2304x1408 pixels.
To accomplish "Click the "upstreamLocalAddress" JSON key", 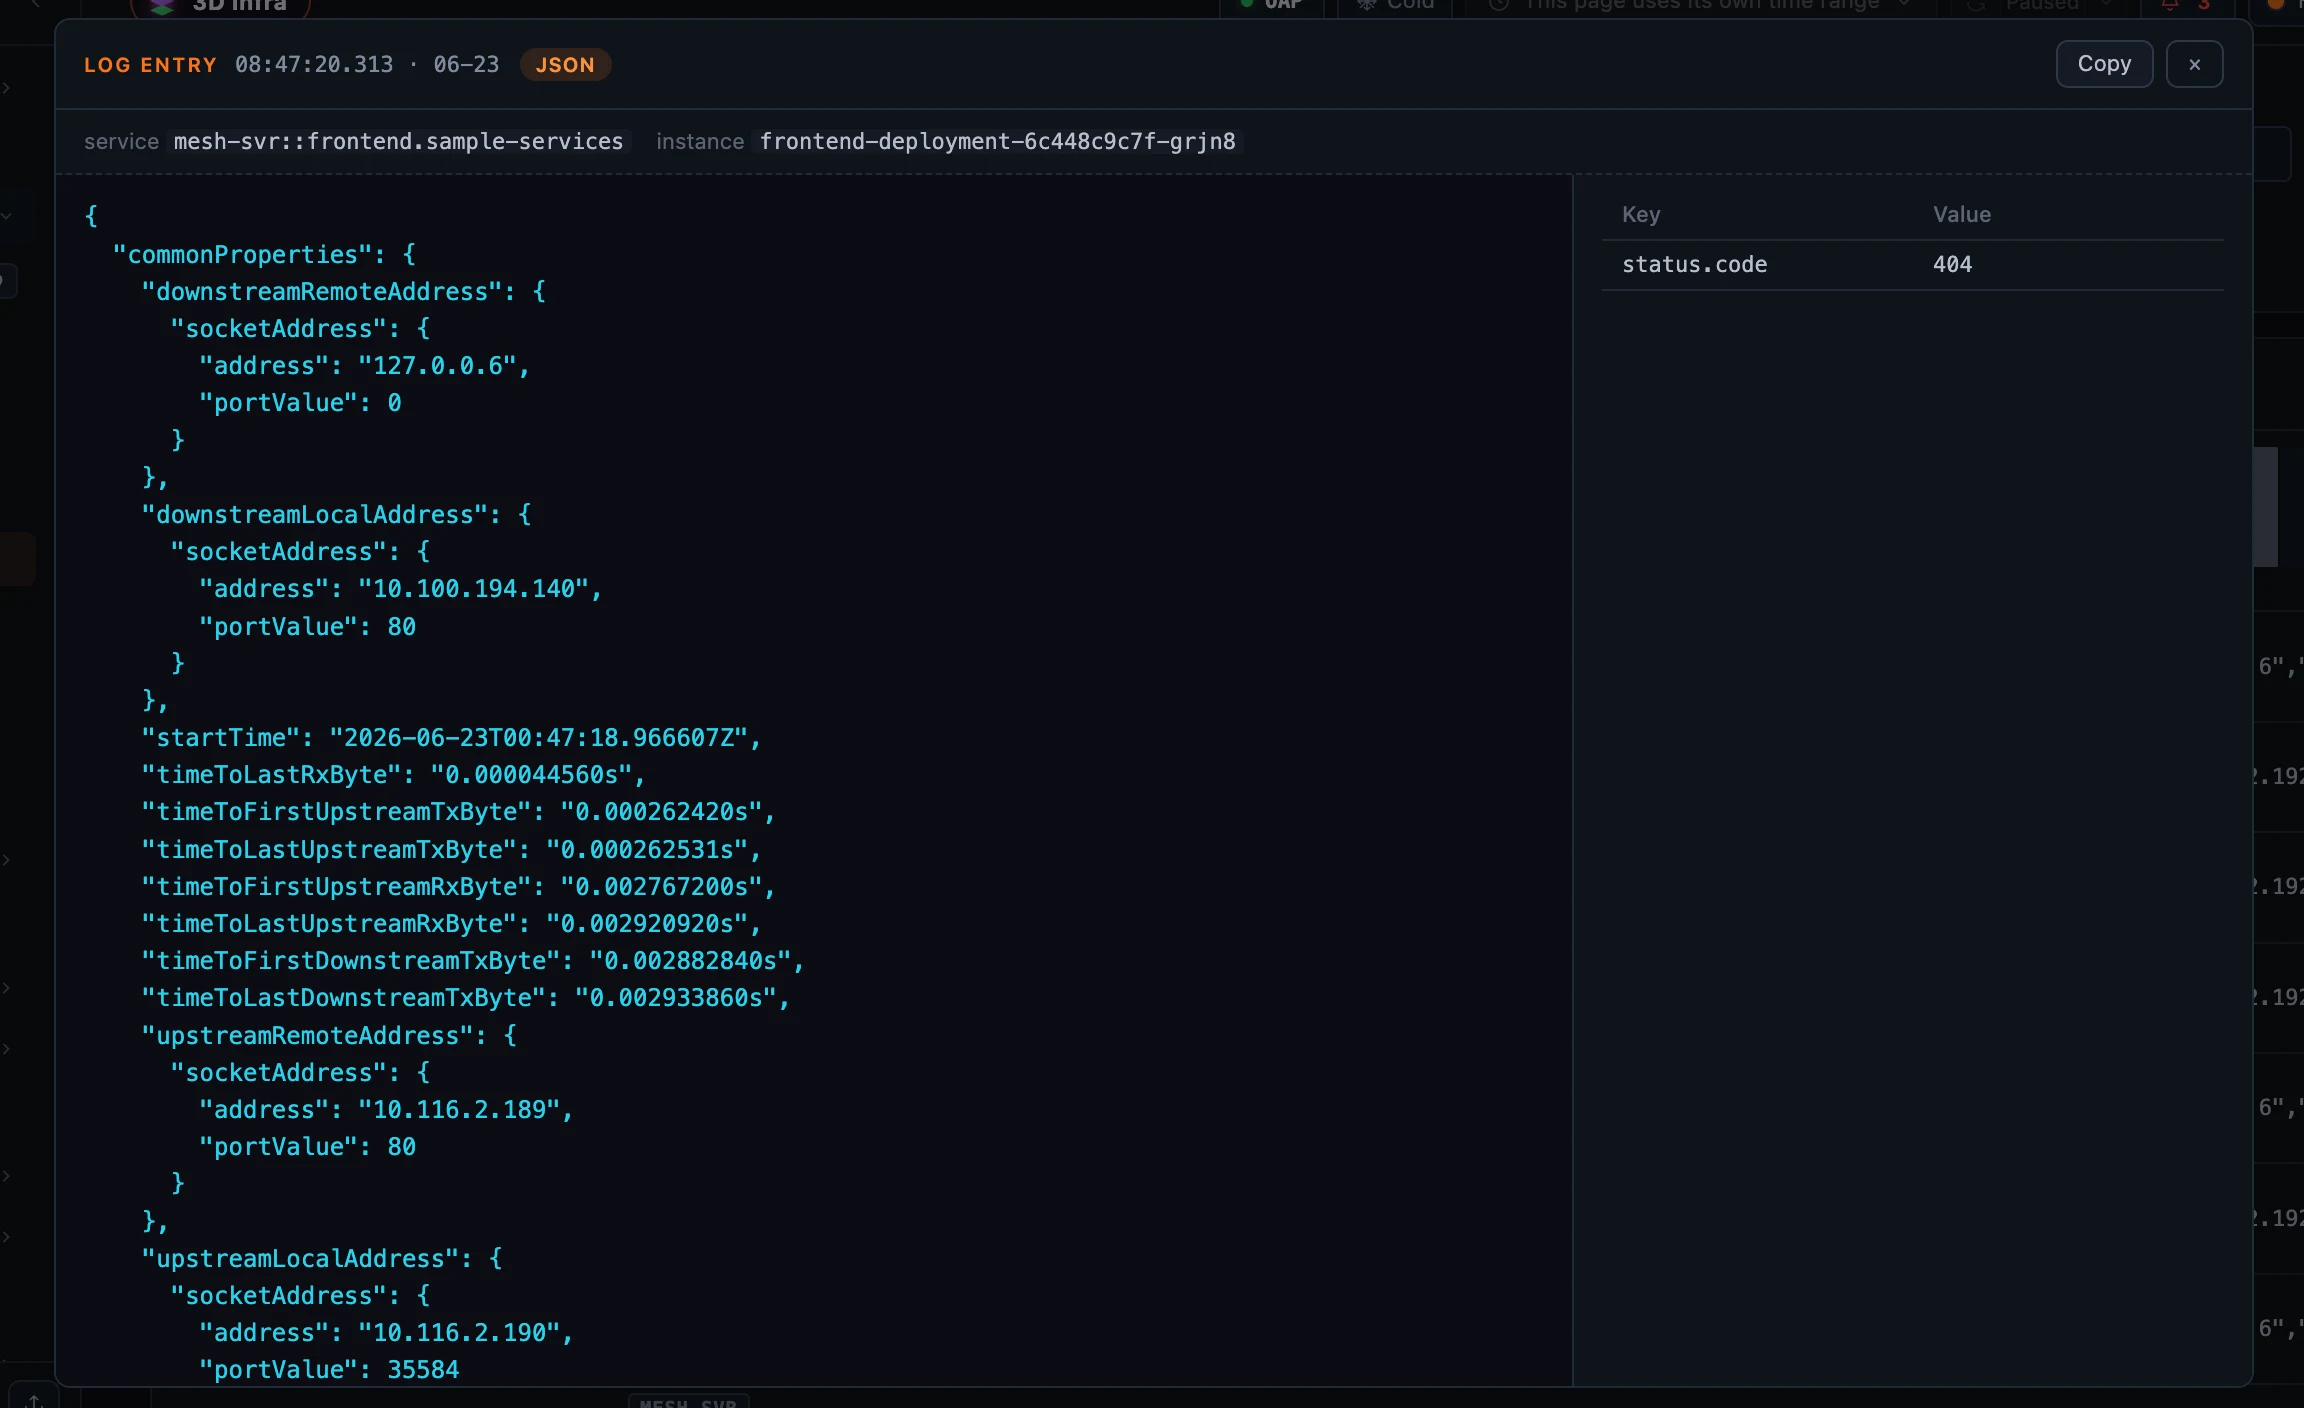I will [299, 1258].
